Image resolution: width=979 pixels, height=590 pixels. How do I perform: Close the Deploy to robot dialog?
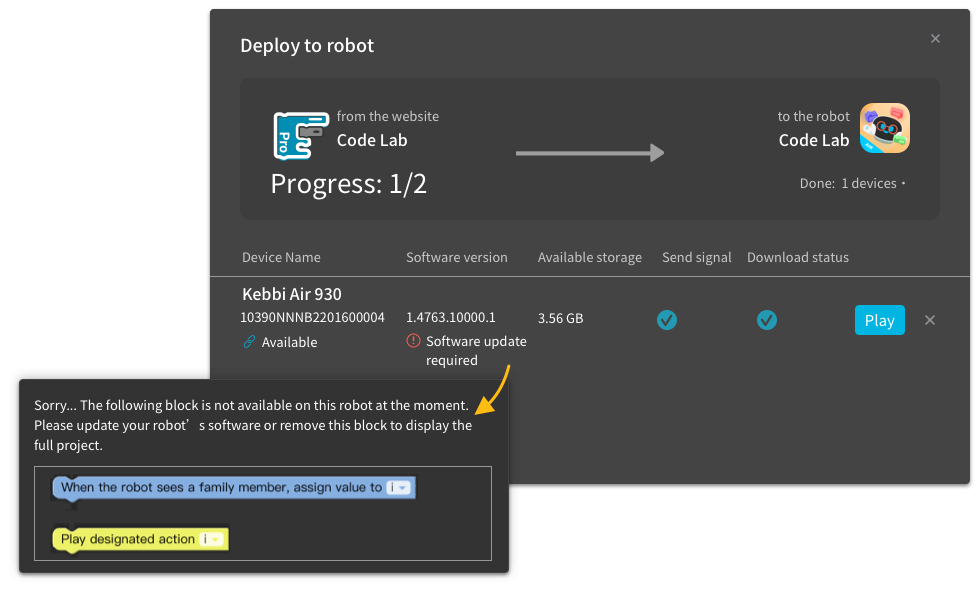(935, 39)
